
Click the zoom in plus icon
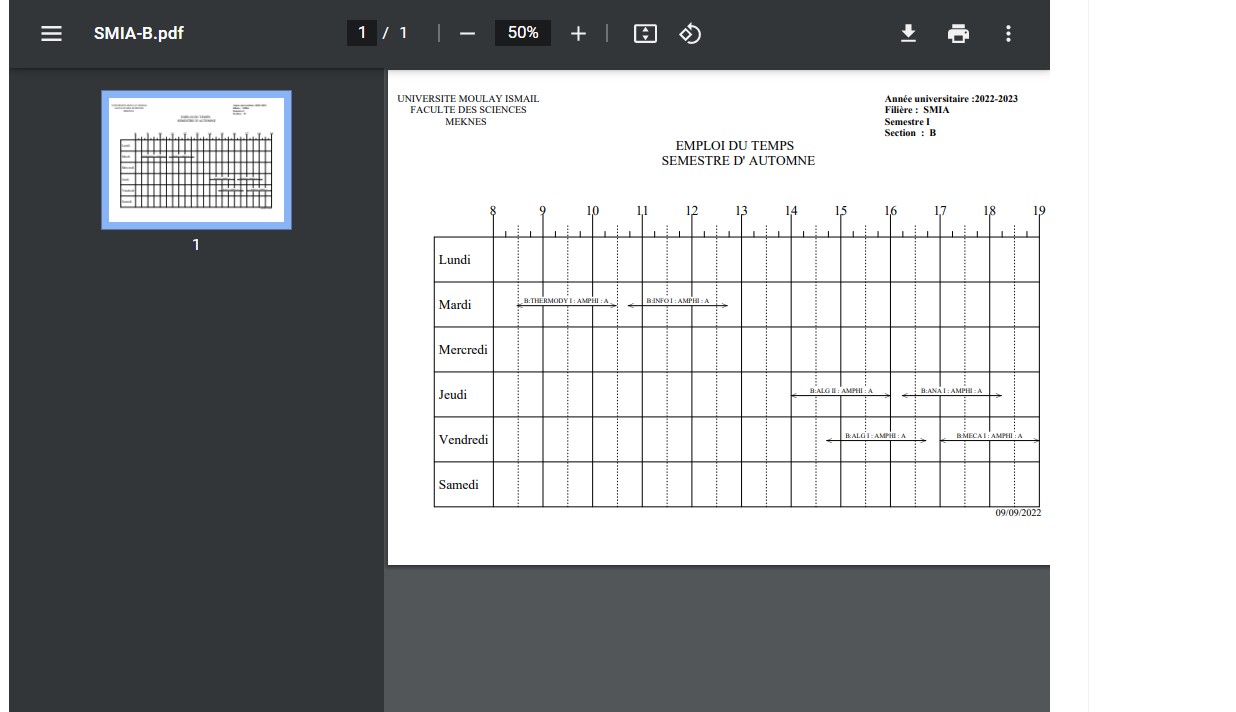tap(578, 33)
